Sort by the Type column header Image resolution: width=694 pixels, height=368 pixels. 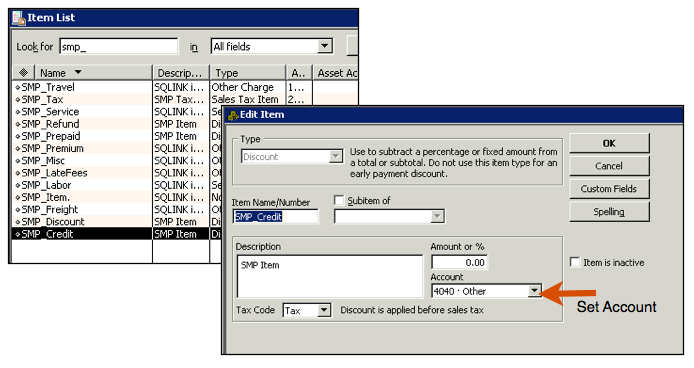tap(247, 73)
